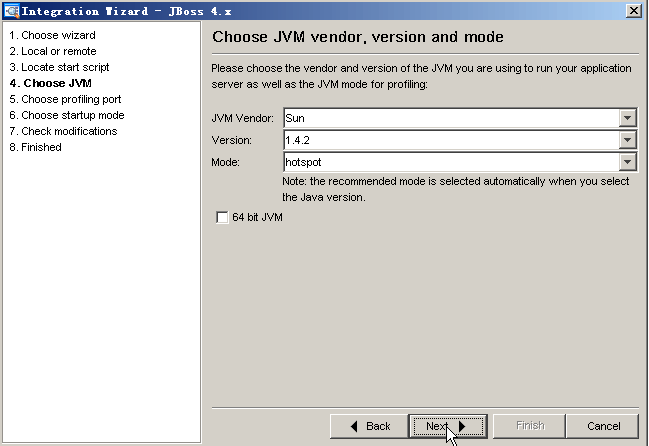Expand the Version dropdown arrow
The width and height of the screenshot is (649, 446).
point(627,140)
